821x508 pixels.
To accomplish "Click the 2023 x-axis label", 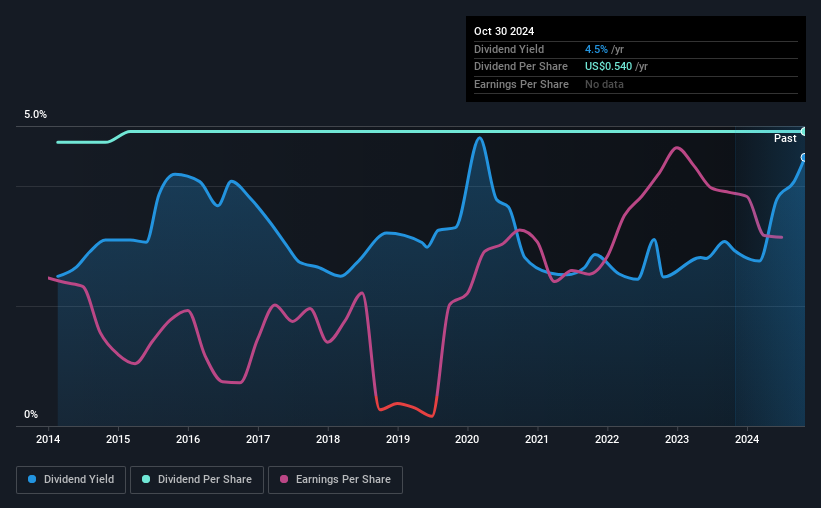I will click(x=677, y=439).
